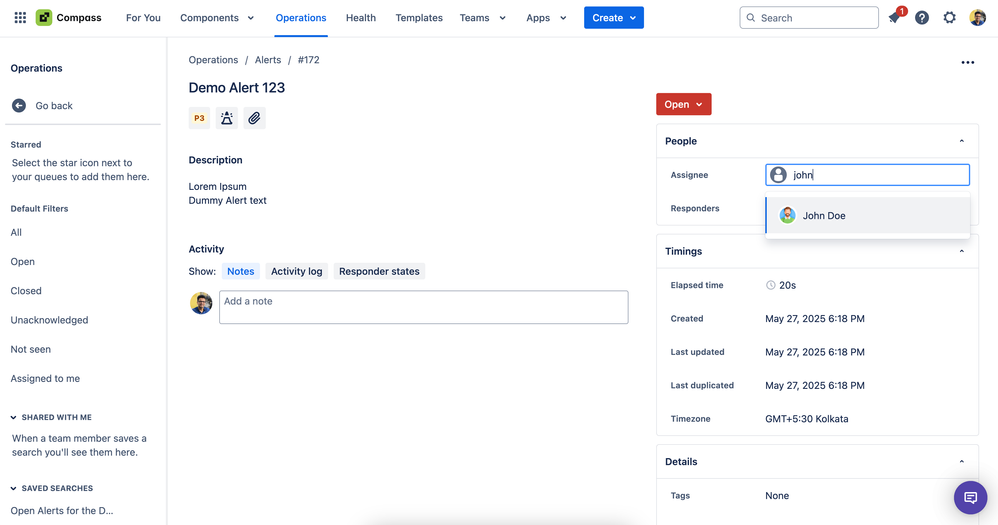This screenshot has width=998, height=525.
Task: Click the alert siren icon under title
Action: pyautogui.click(x=227, y=118)
